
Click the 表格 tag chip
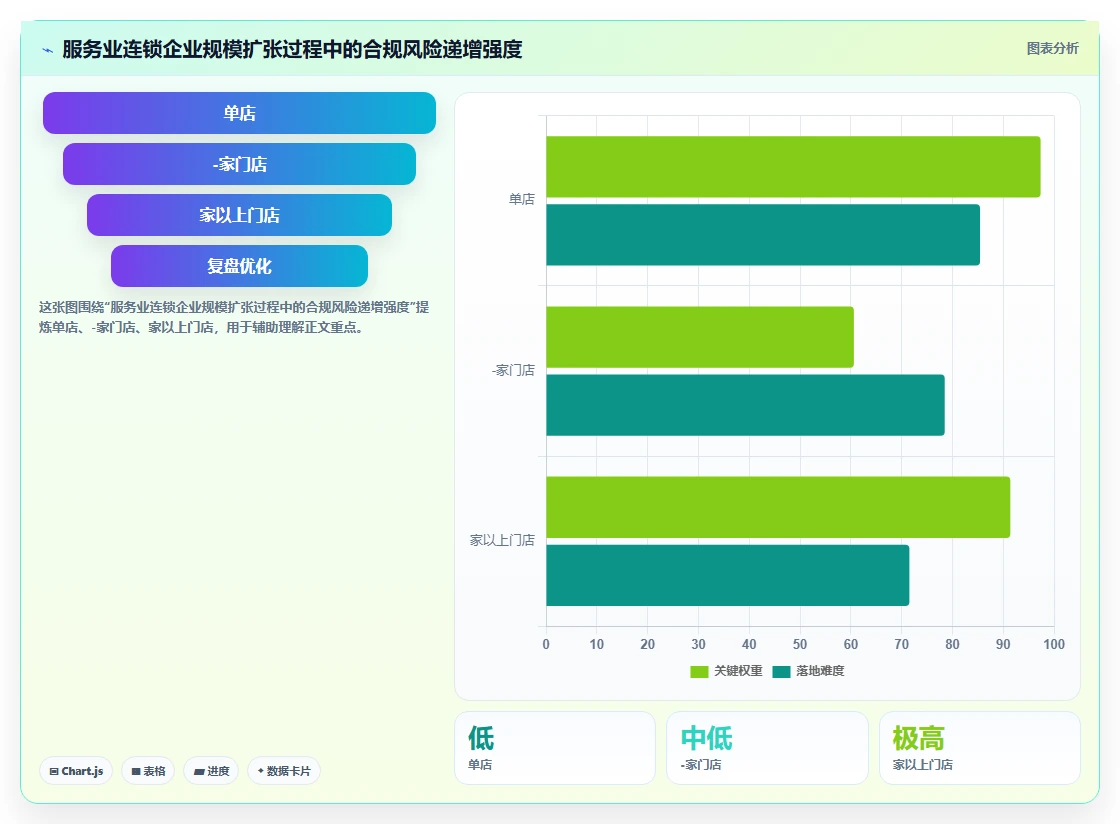tap(149, 771)
